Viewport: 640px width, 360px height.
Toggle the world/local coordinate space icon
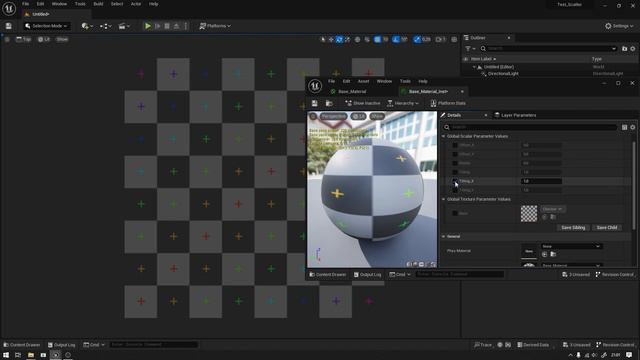(x=358, y=40)
